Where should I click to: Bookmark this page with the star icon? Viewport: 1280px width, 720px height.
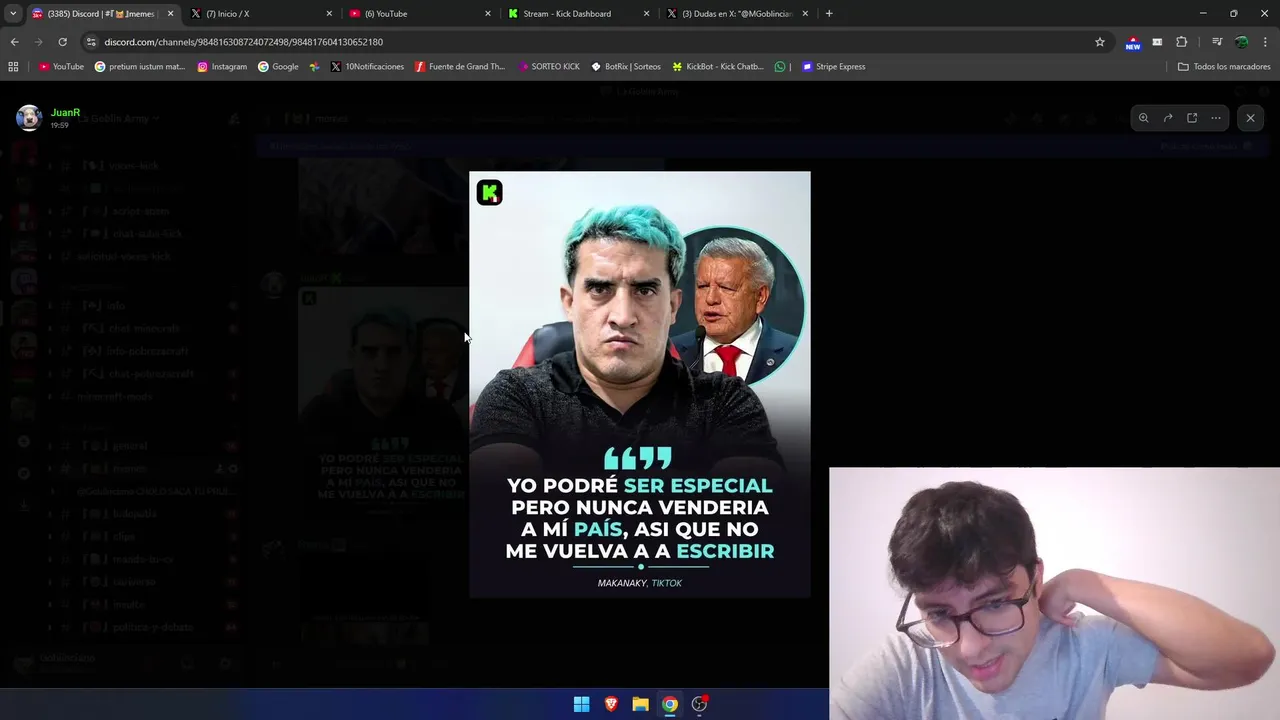pos(1100,42)
